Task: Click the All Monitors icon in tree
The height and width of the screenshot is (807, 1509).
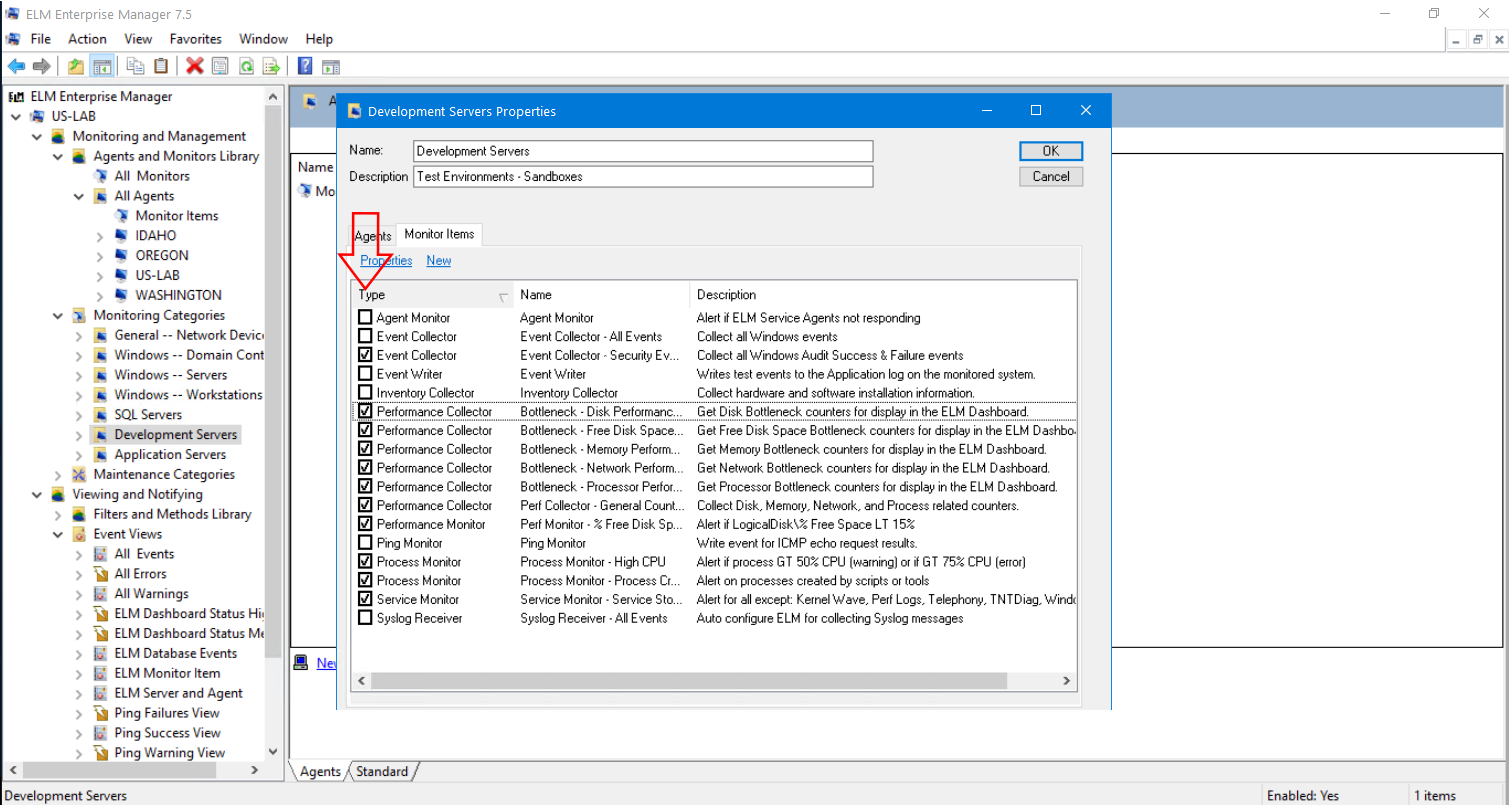Action: 100,176
